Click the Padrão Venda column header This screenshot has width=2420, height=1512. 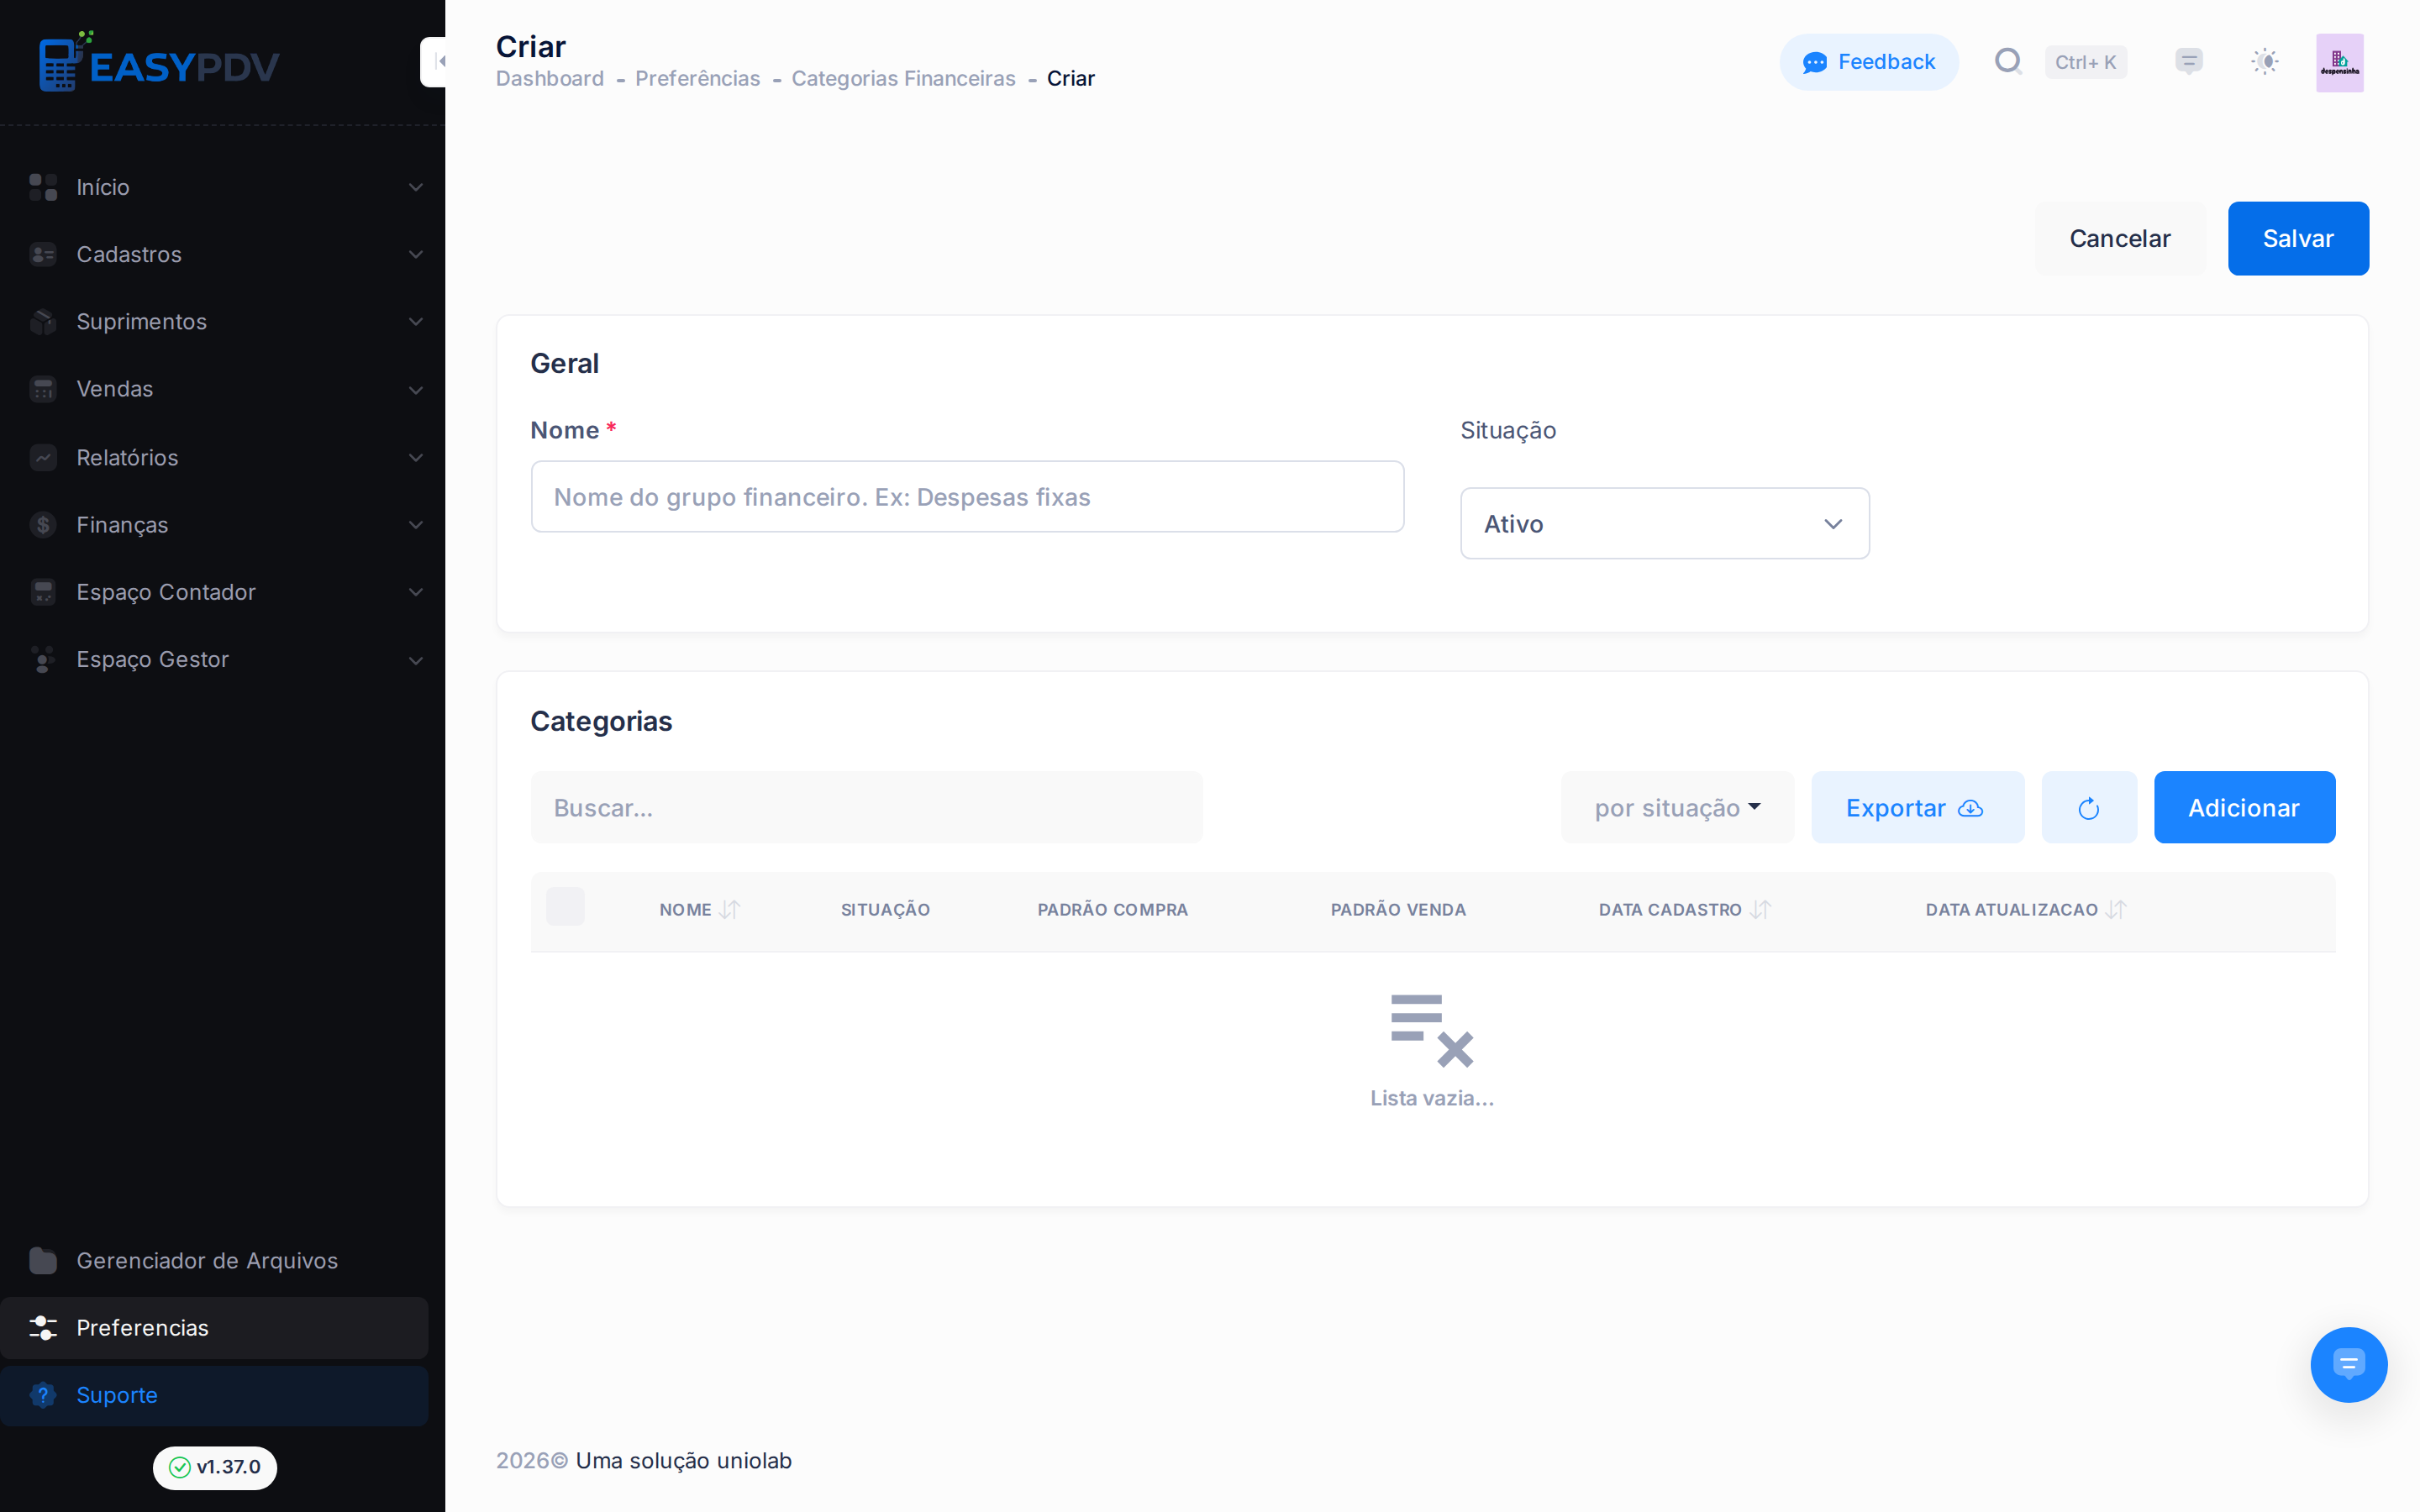click(x=1398, y=909)
